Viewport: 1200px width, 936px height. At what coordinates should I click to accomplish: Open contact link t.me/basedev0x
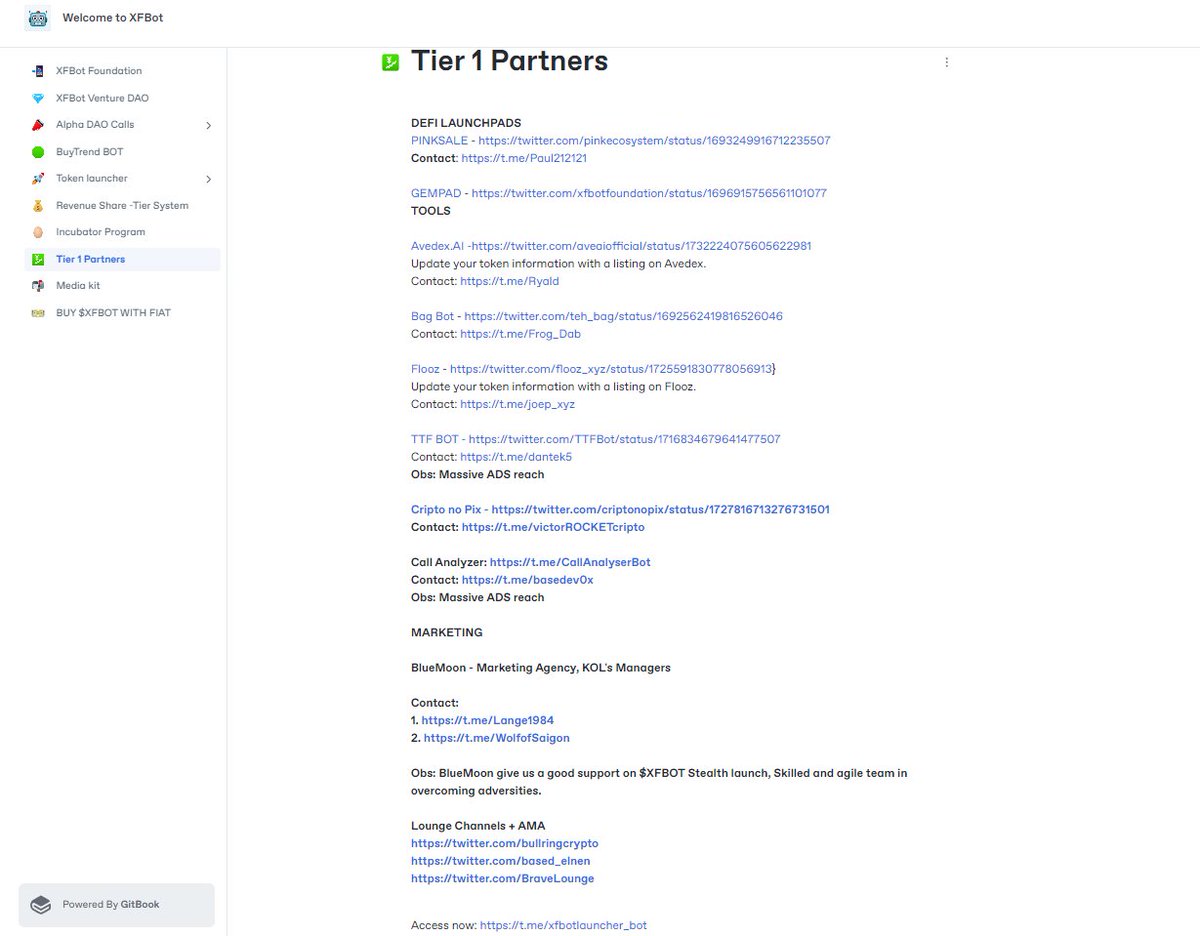click(527, 580)
